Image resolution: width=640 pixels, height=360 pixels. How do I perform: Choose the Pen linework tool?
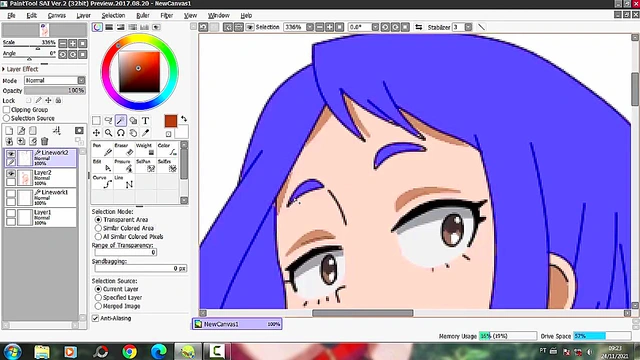point(102,149)
